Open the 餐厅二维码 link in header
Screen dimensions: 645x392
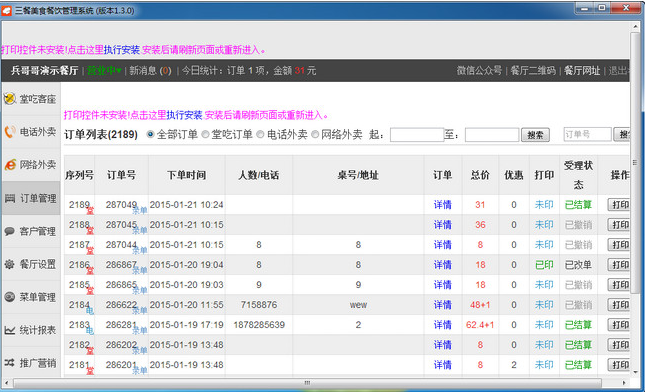[x=533, y=71]
